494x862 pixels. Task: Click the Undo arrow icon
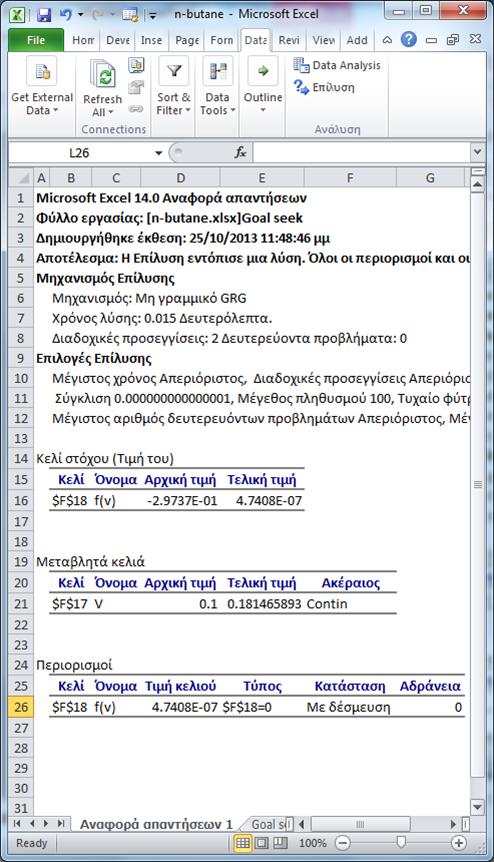[66, 14]
